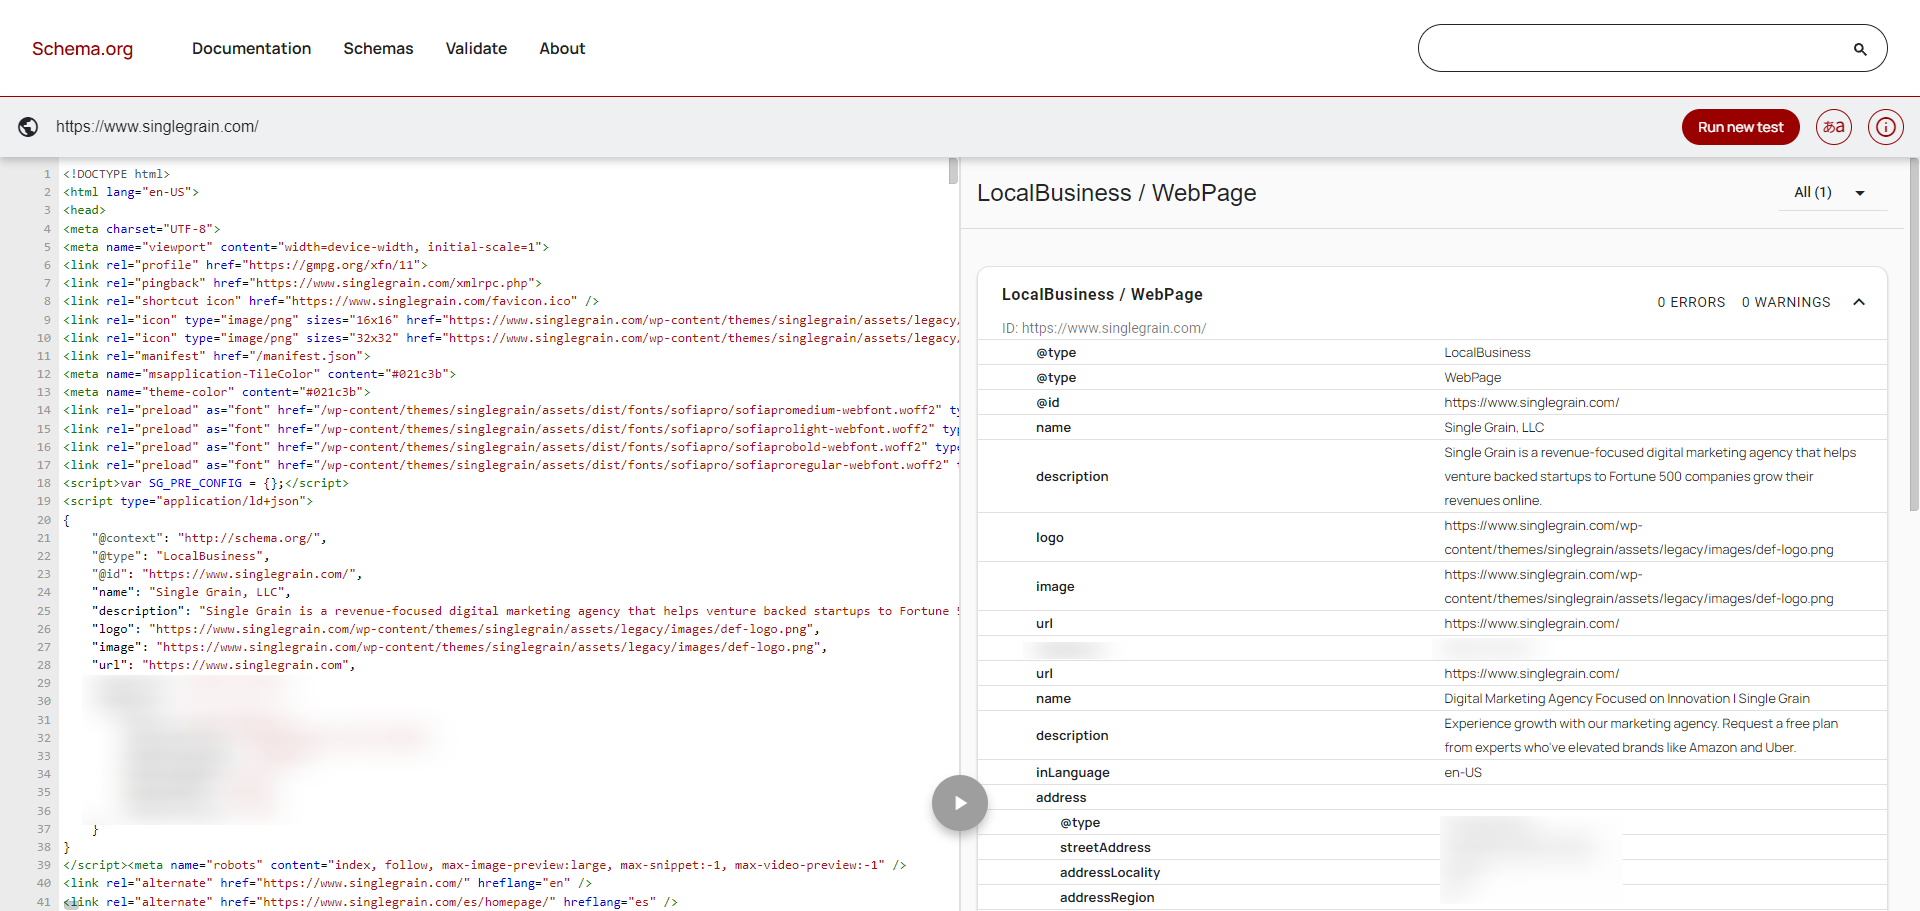The height and width of the screenshot is (911, 1920).
Task: Click the manifest.json link code line
Action: (217, 356)
